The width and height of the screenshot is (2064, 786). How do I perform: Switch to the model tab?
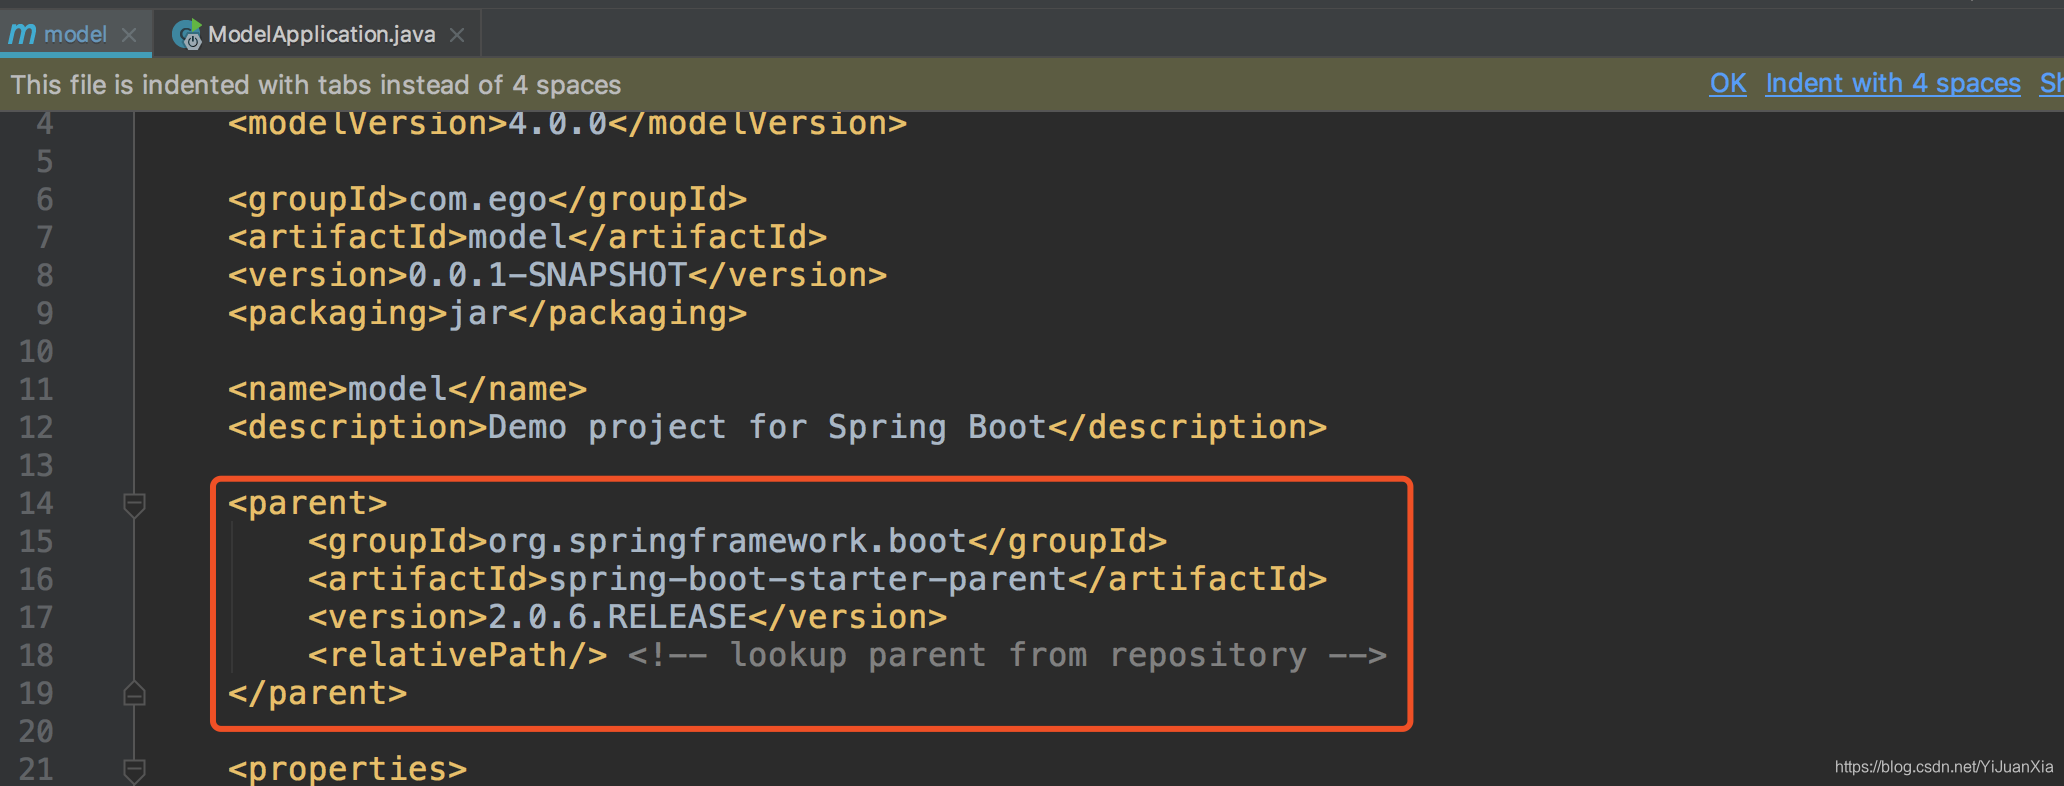click(x=75, y=34)
